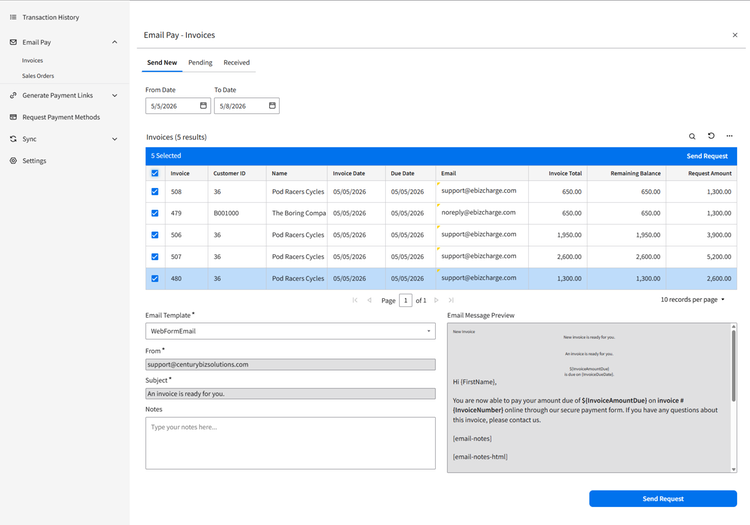Switch to the Received tab

pyautogui.click(x=236, y=63)
